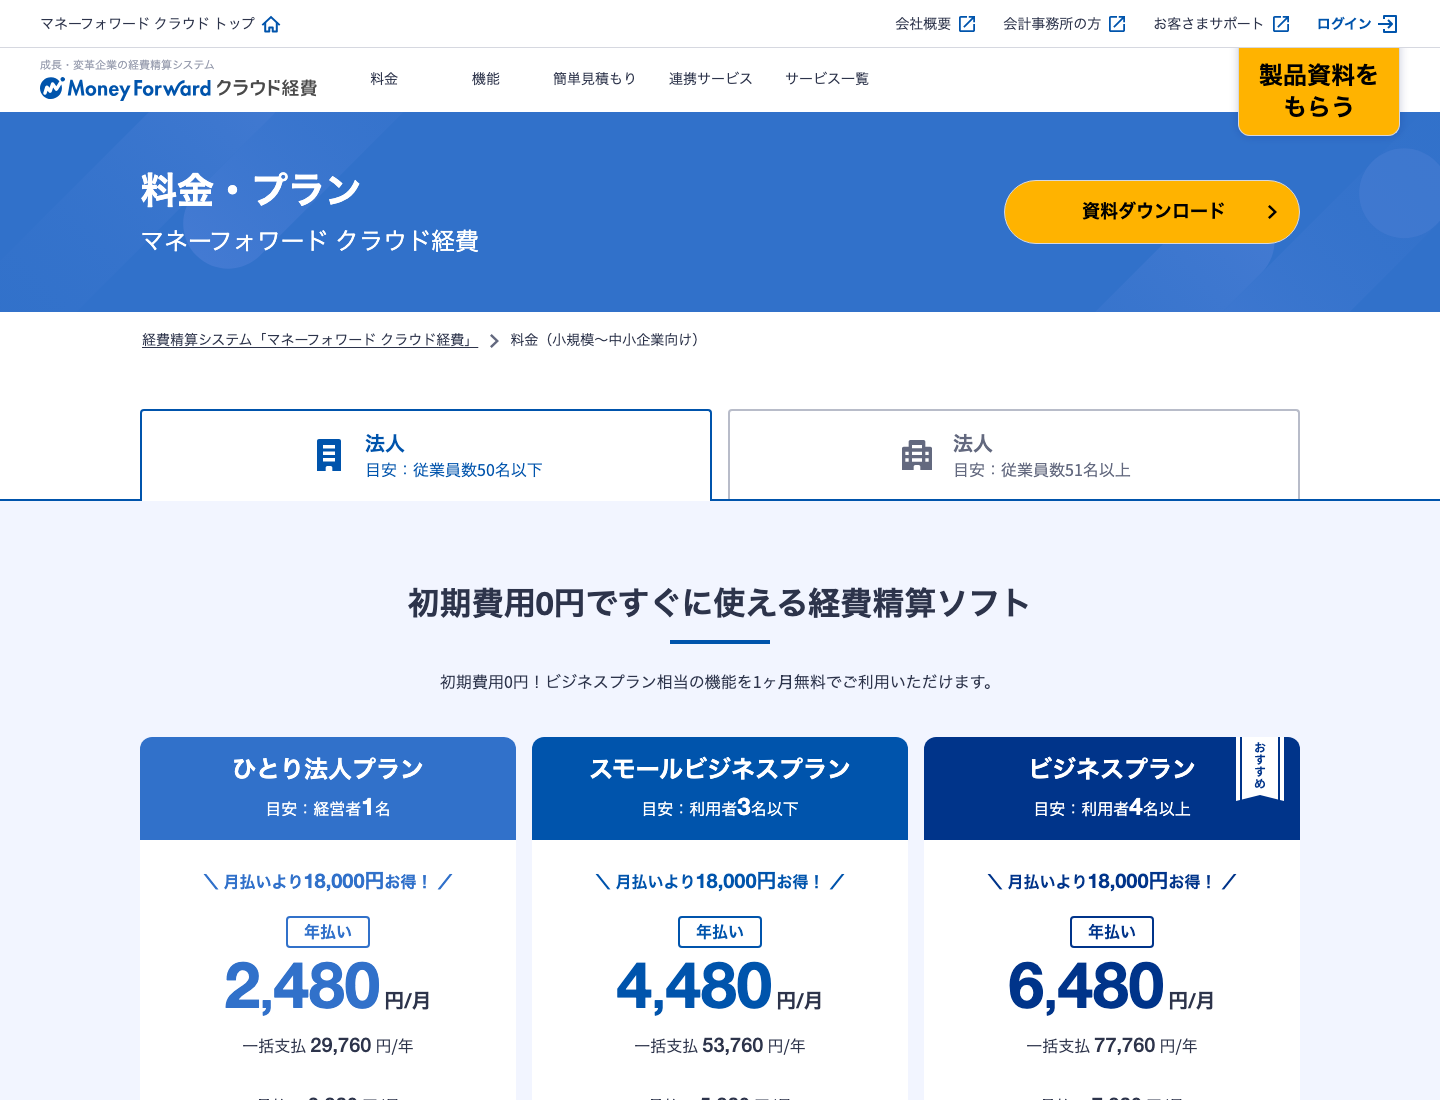The width and height of the screenshot is (1440, 1100).
Task: Click 月払いより18,000円お得 text in ひとり法人プラン card
Action: 328,882
